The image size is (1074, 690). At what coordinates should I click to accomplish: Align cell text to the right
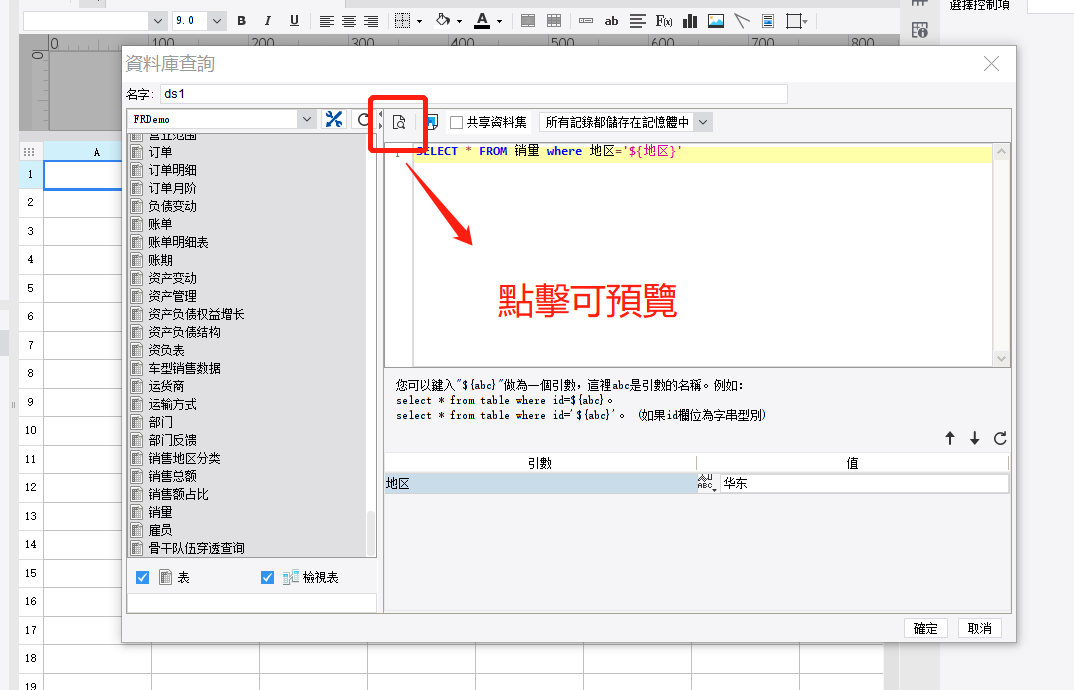(371, 21)
